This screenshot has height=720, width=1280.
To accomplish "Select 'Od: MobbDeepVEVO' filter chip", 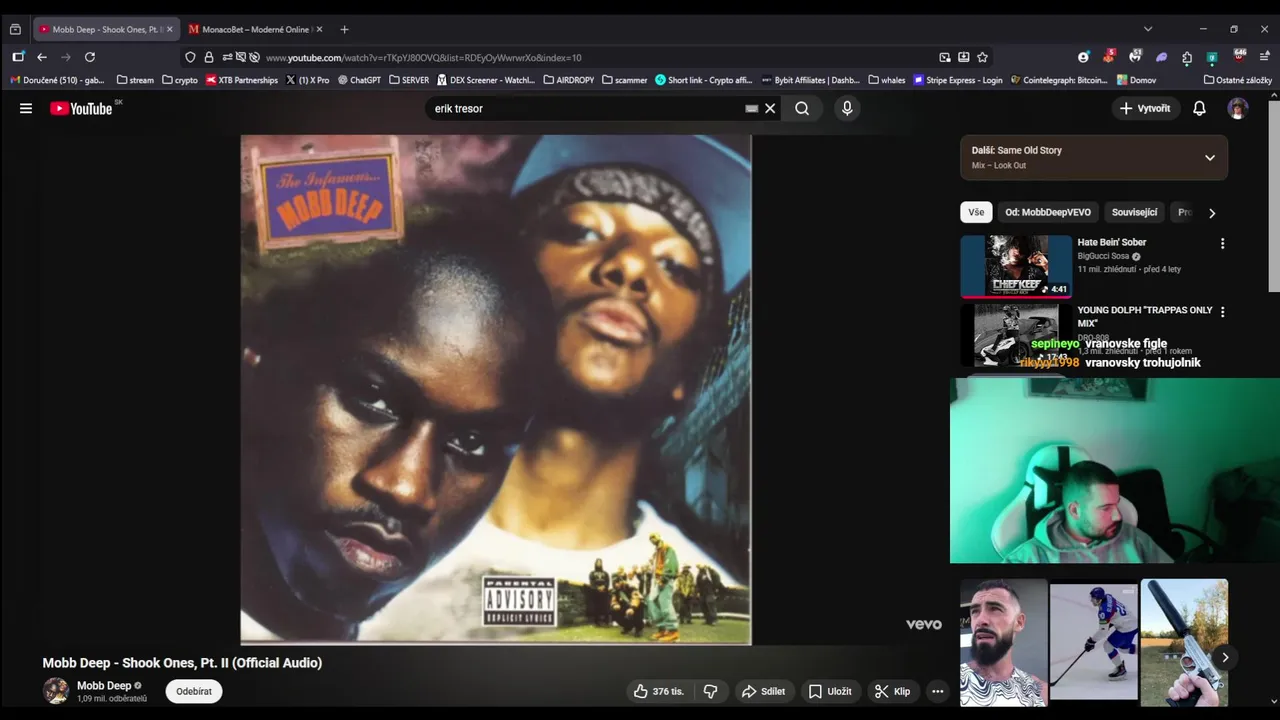I will [1048, 212].
